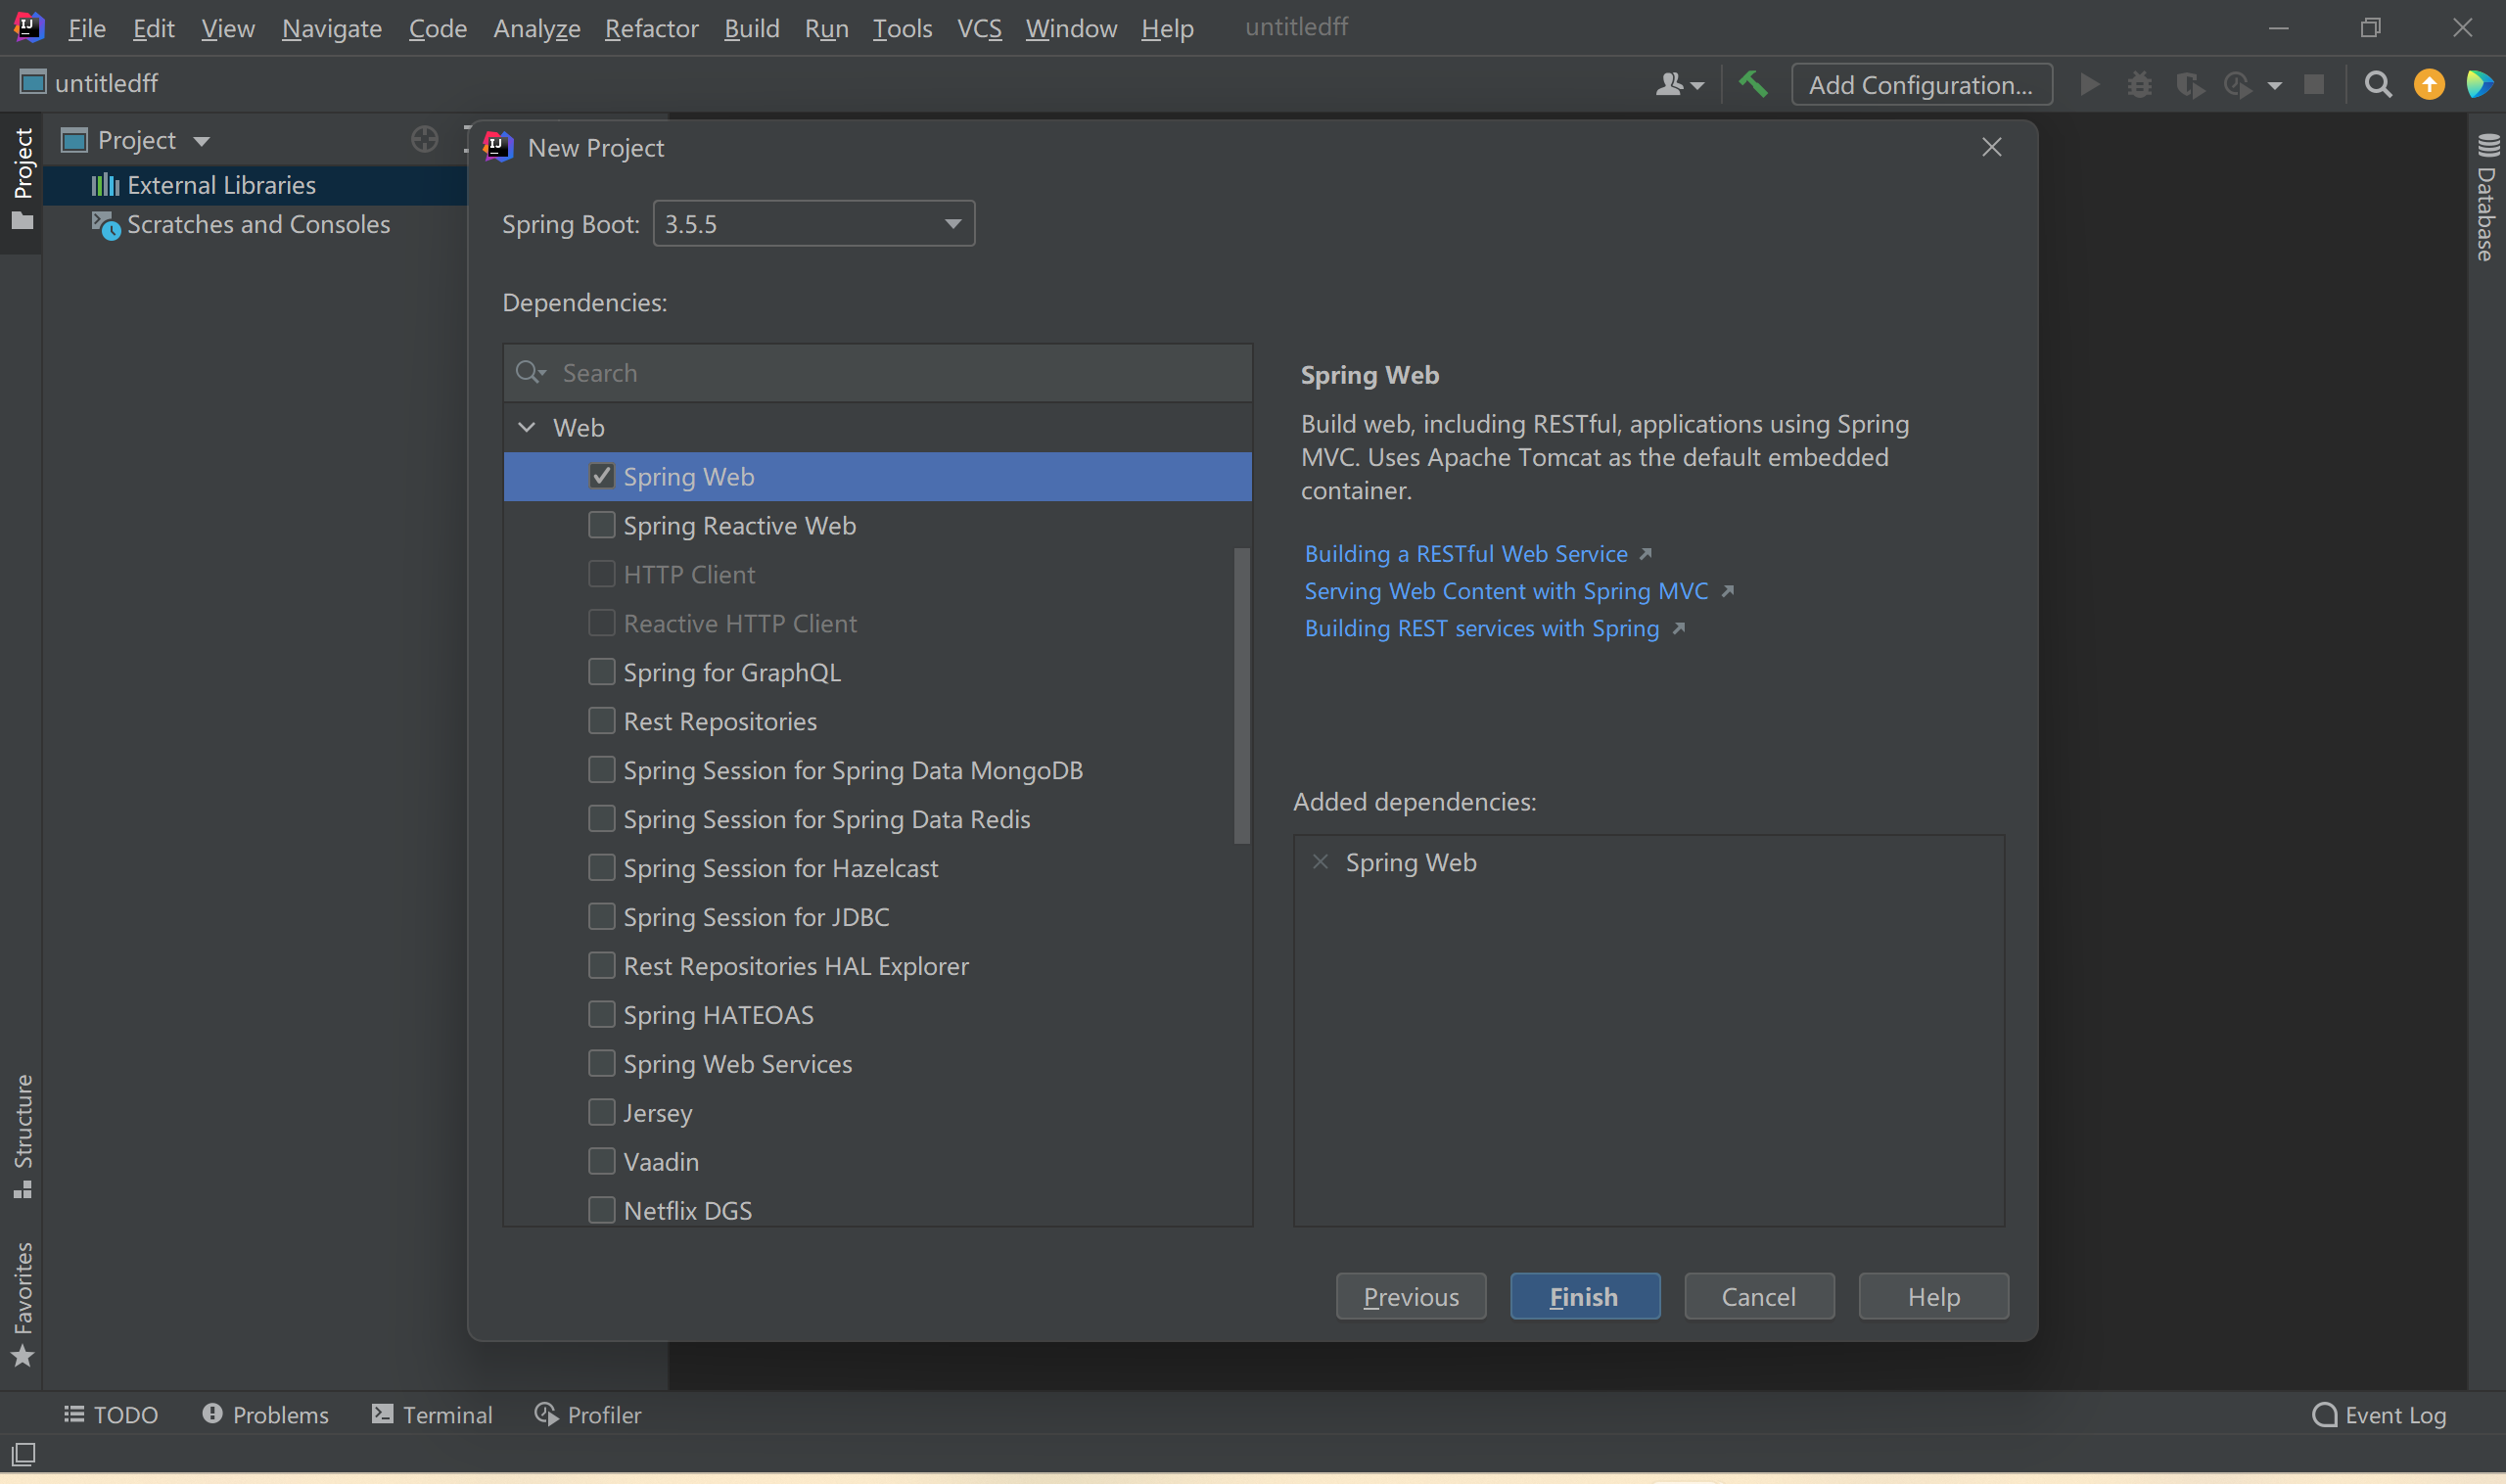
Task: Enable the Spring Reactive Web checkbox
Action: (x=601, y=525)
